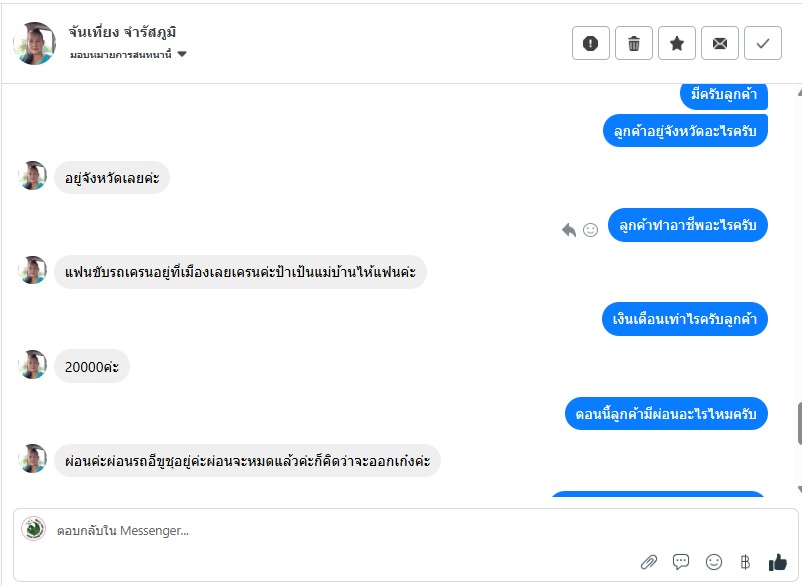Open customer name จันเทียง จำรัสภูมิ profile

pos(122,32)
